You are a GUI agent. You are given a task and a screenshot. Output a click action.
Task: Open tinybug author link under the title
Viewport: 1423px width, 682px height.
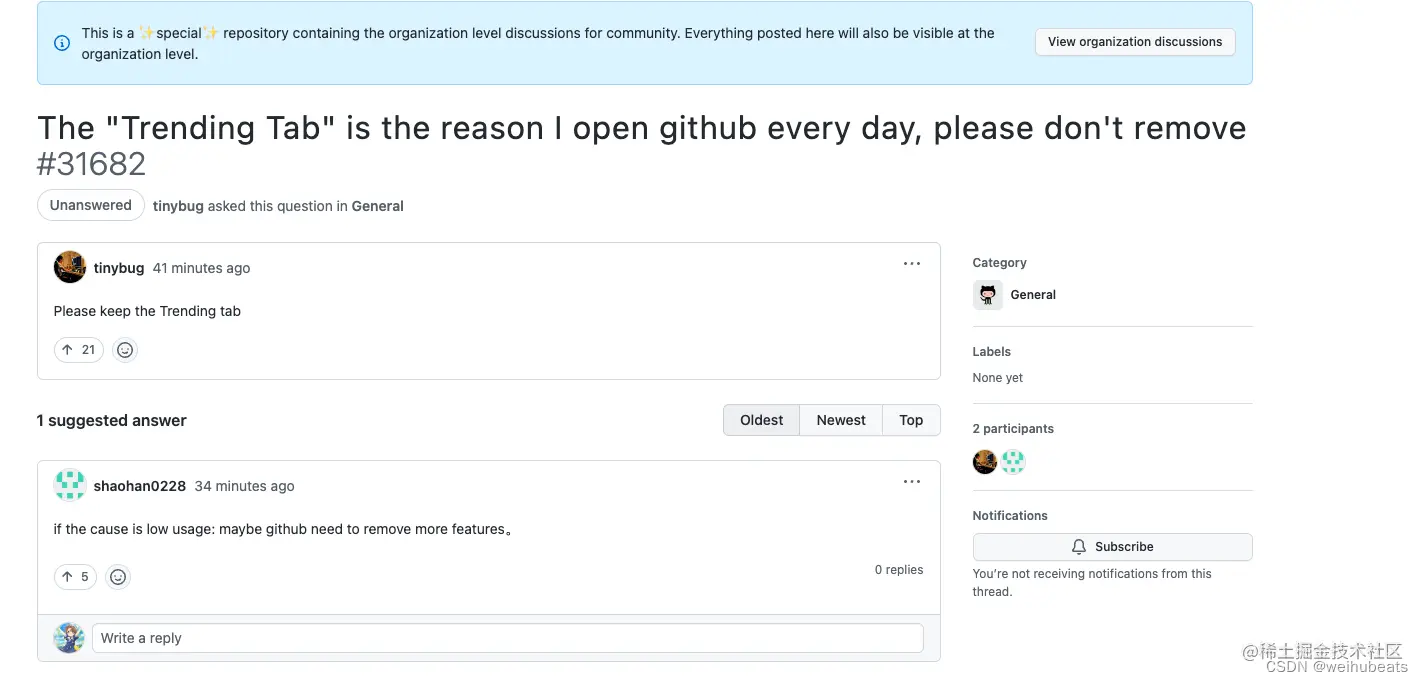(x=178, y=206)
